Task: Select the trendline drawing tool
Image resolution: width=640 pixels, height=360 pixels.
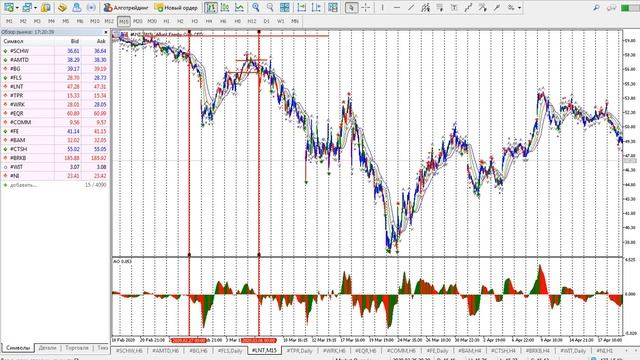Action: point(411,7)
